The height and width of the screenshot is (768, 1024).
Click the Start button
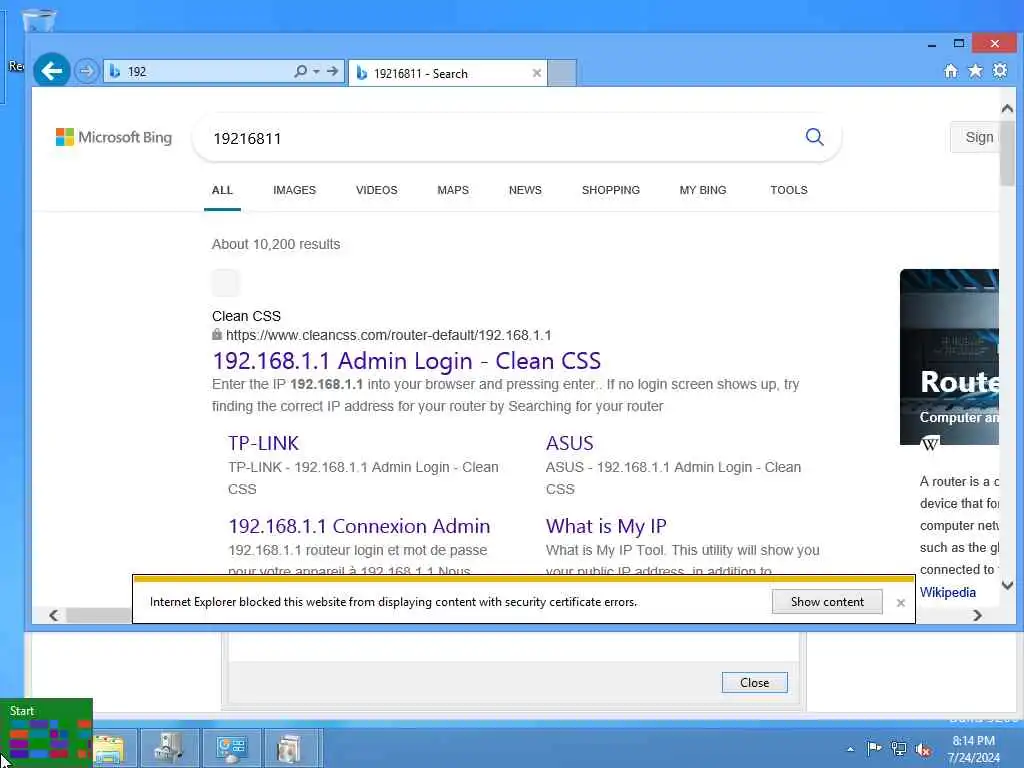tap(46, 733)
